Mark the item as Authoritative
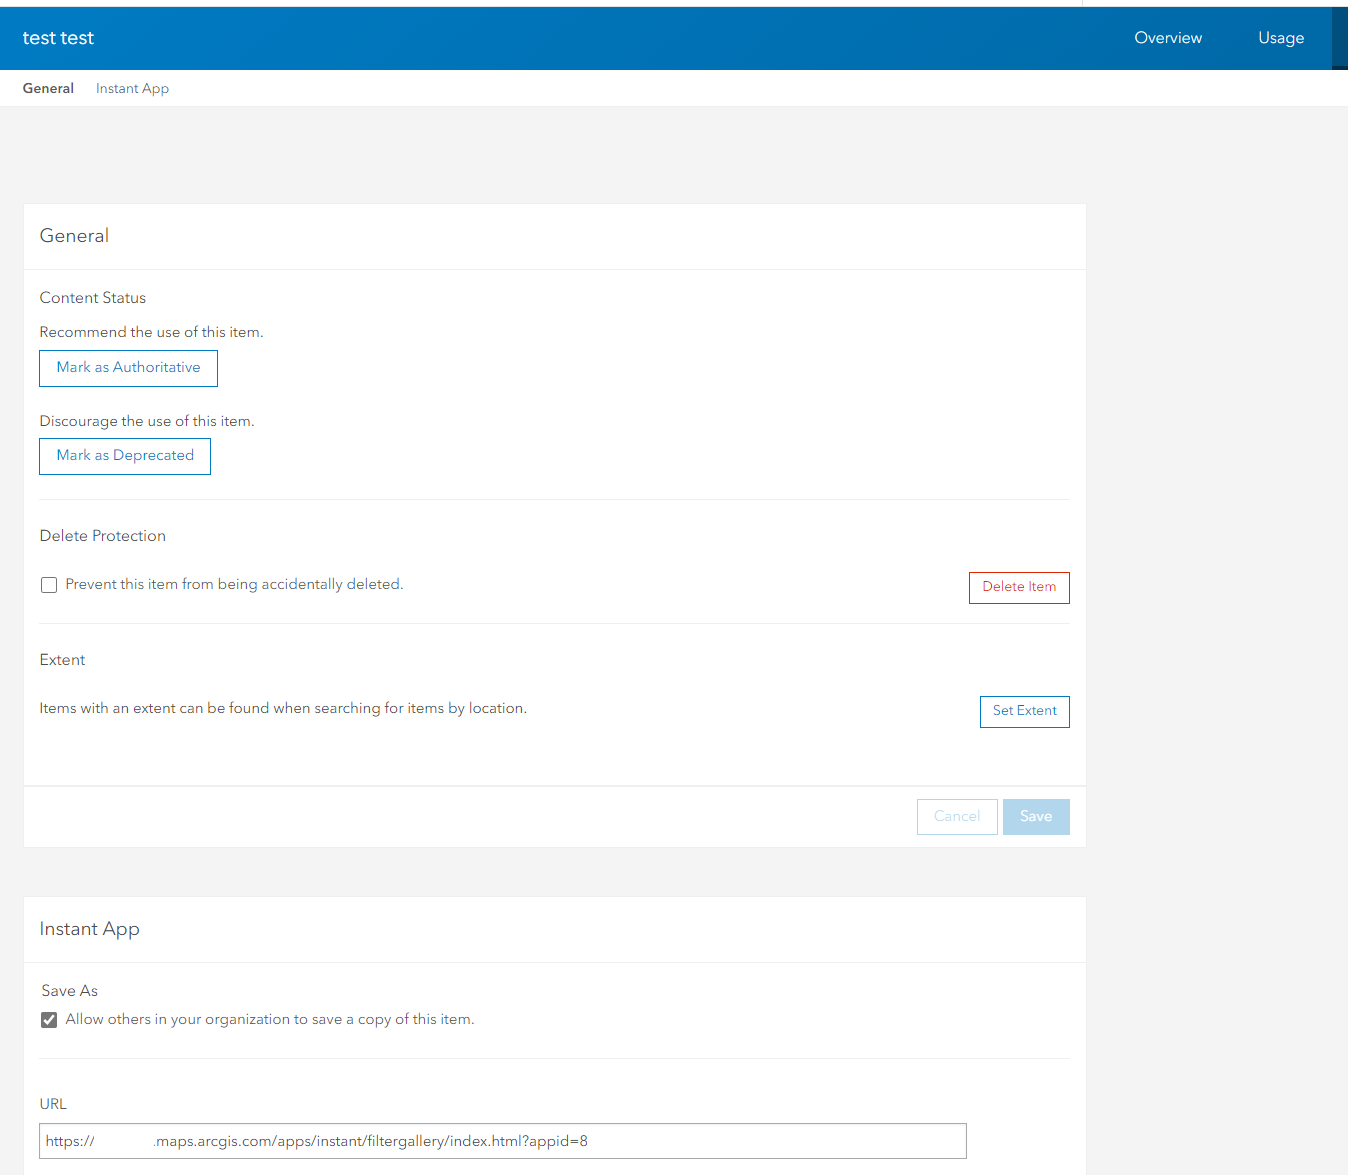Viewport: 1348px width, 1175px height. pyautogui.click(x=128, y=368)
